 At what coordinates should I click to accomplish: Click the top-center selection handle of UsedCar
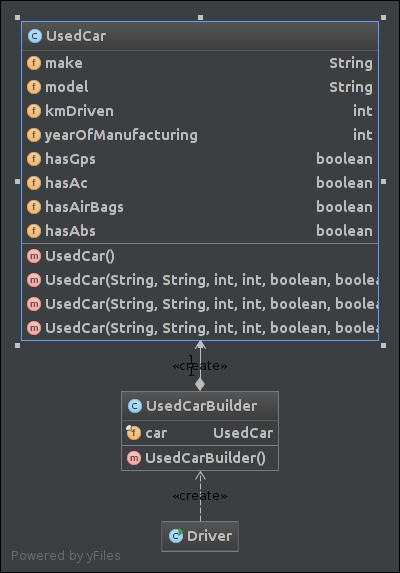click(200, 17)
